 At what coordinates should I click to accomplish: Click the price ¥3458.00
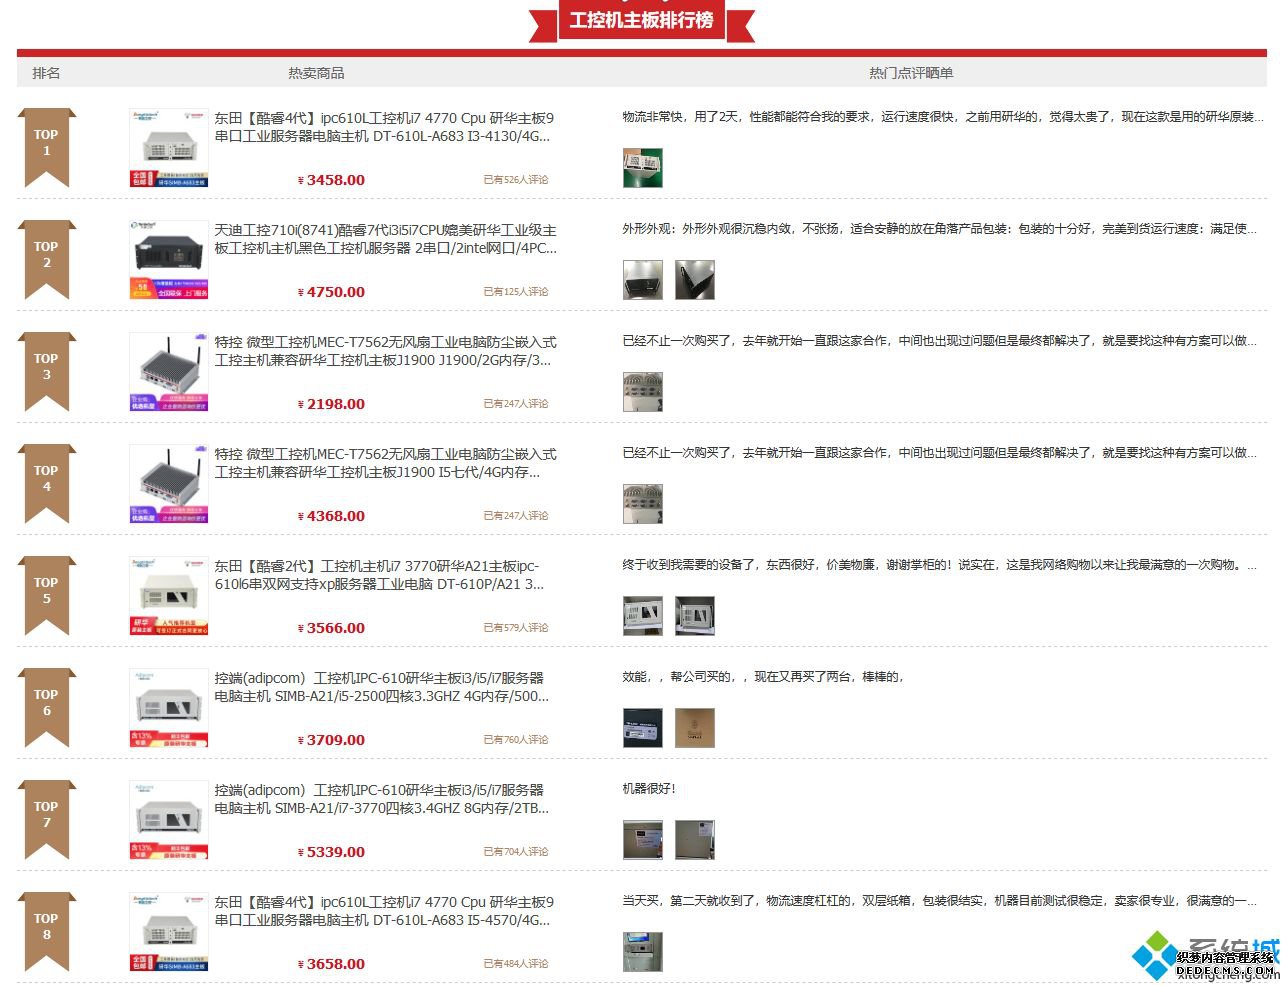tap(332, 180)
